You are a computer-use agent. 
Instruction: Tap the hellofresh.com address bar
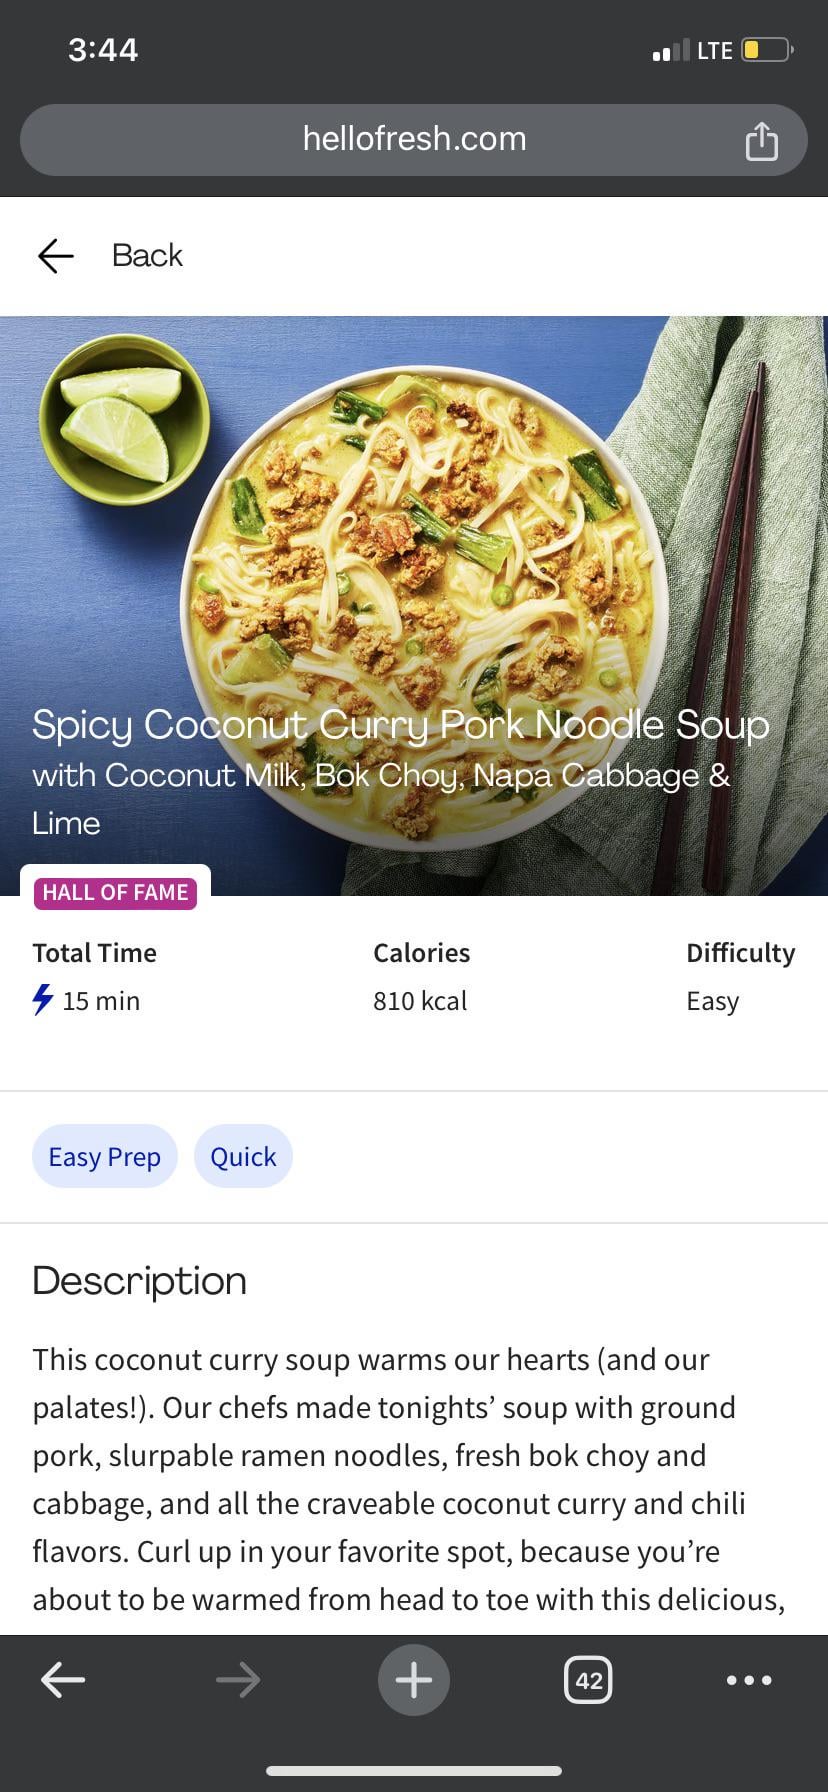pos(414,139)
